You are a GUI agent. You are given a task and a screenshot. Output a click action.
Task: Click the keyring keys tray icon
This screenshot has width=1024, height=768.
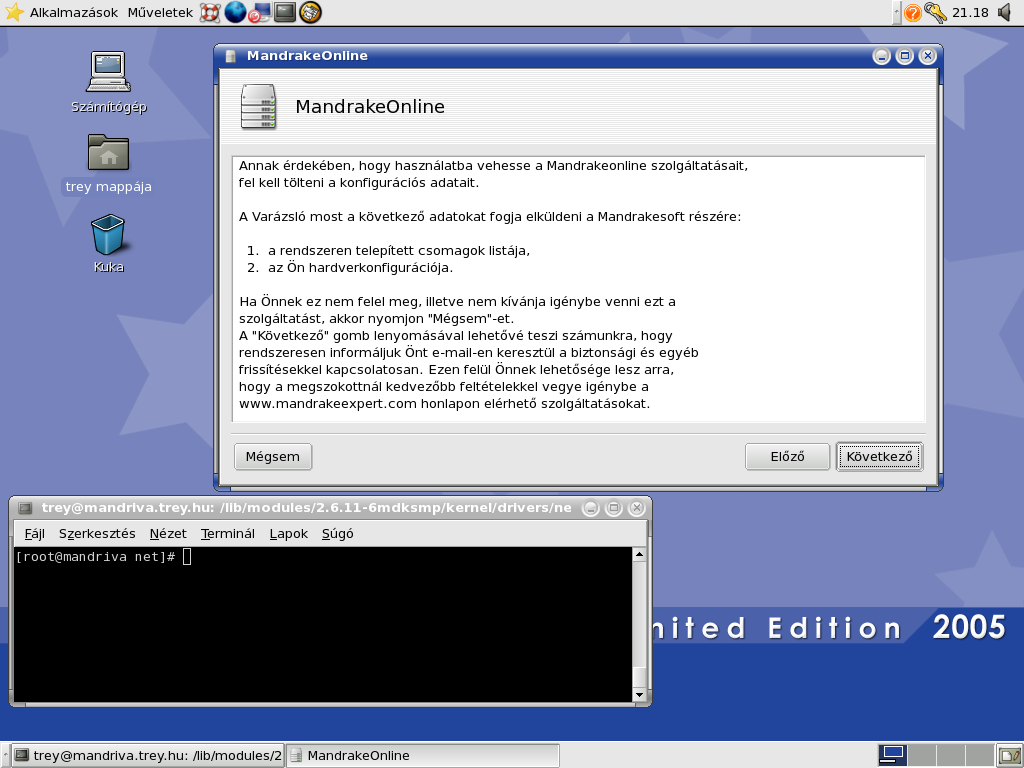tap(935, 12)
